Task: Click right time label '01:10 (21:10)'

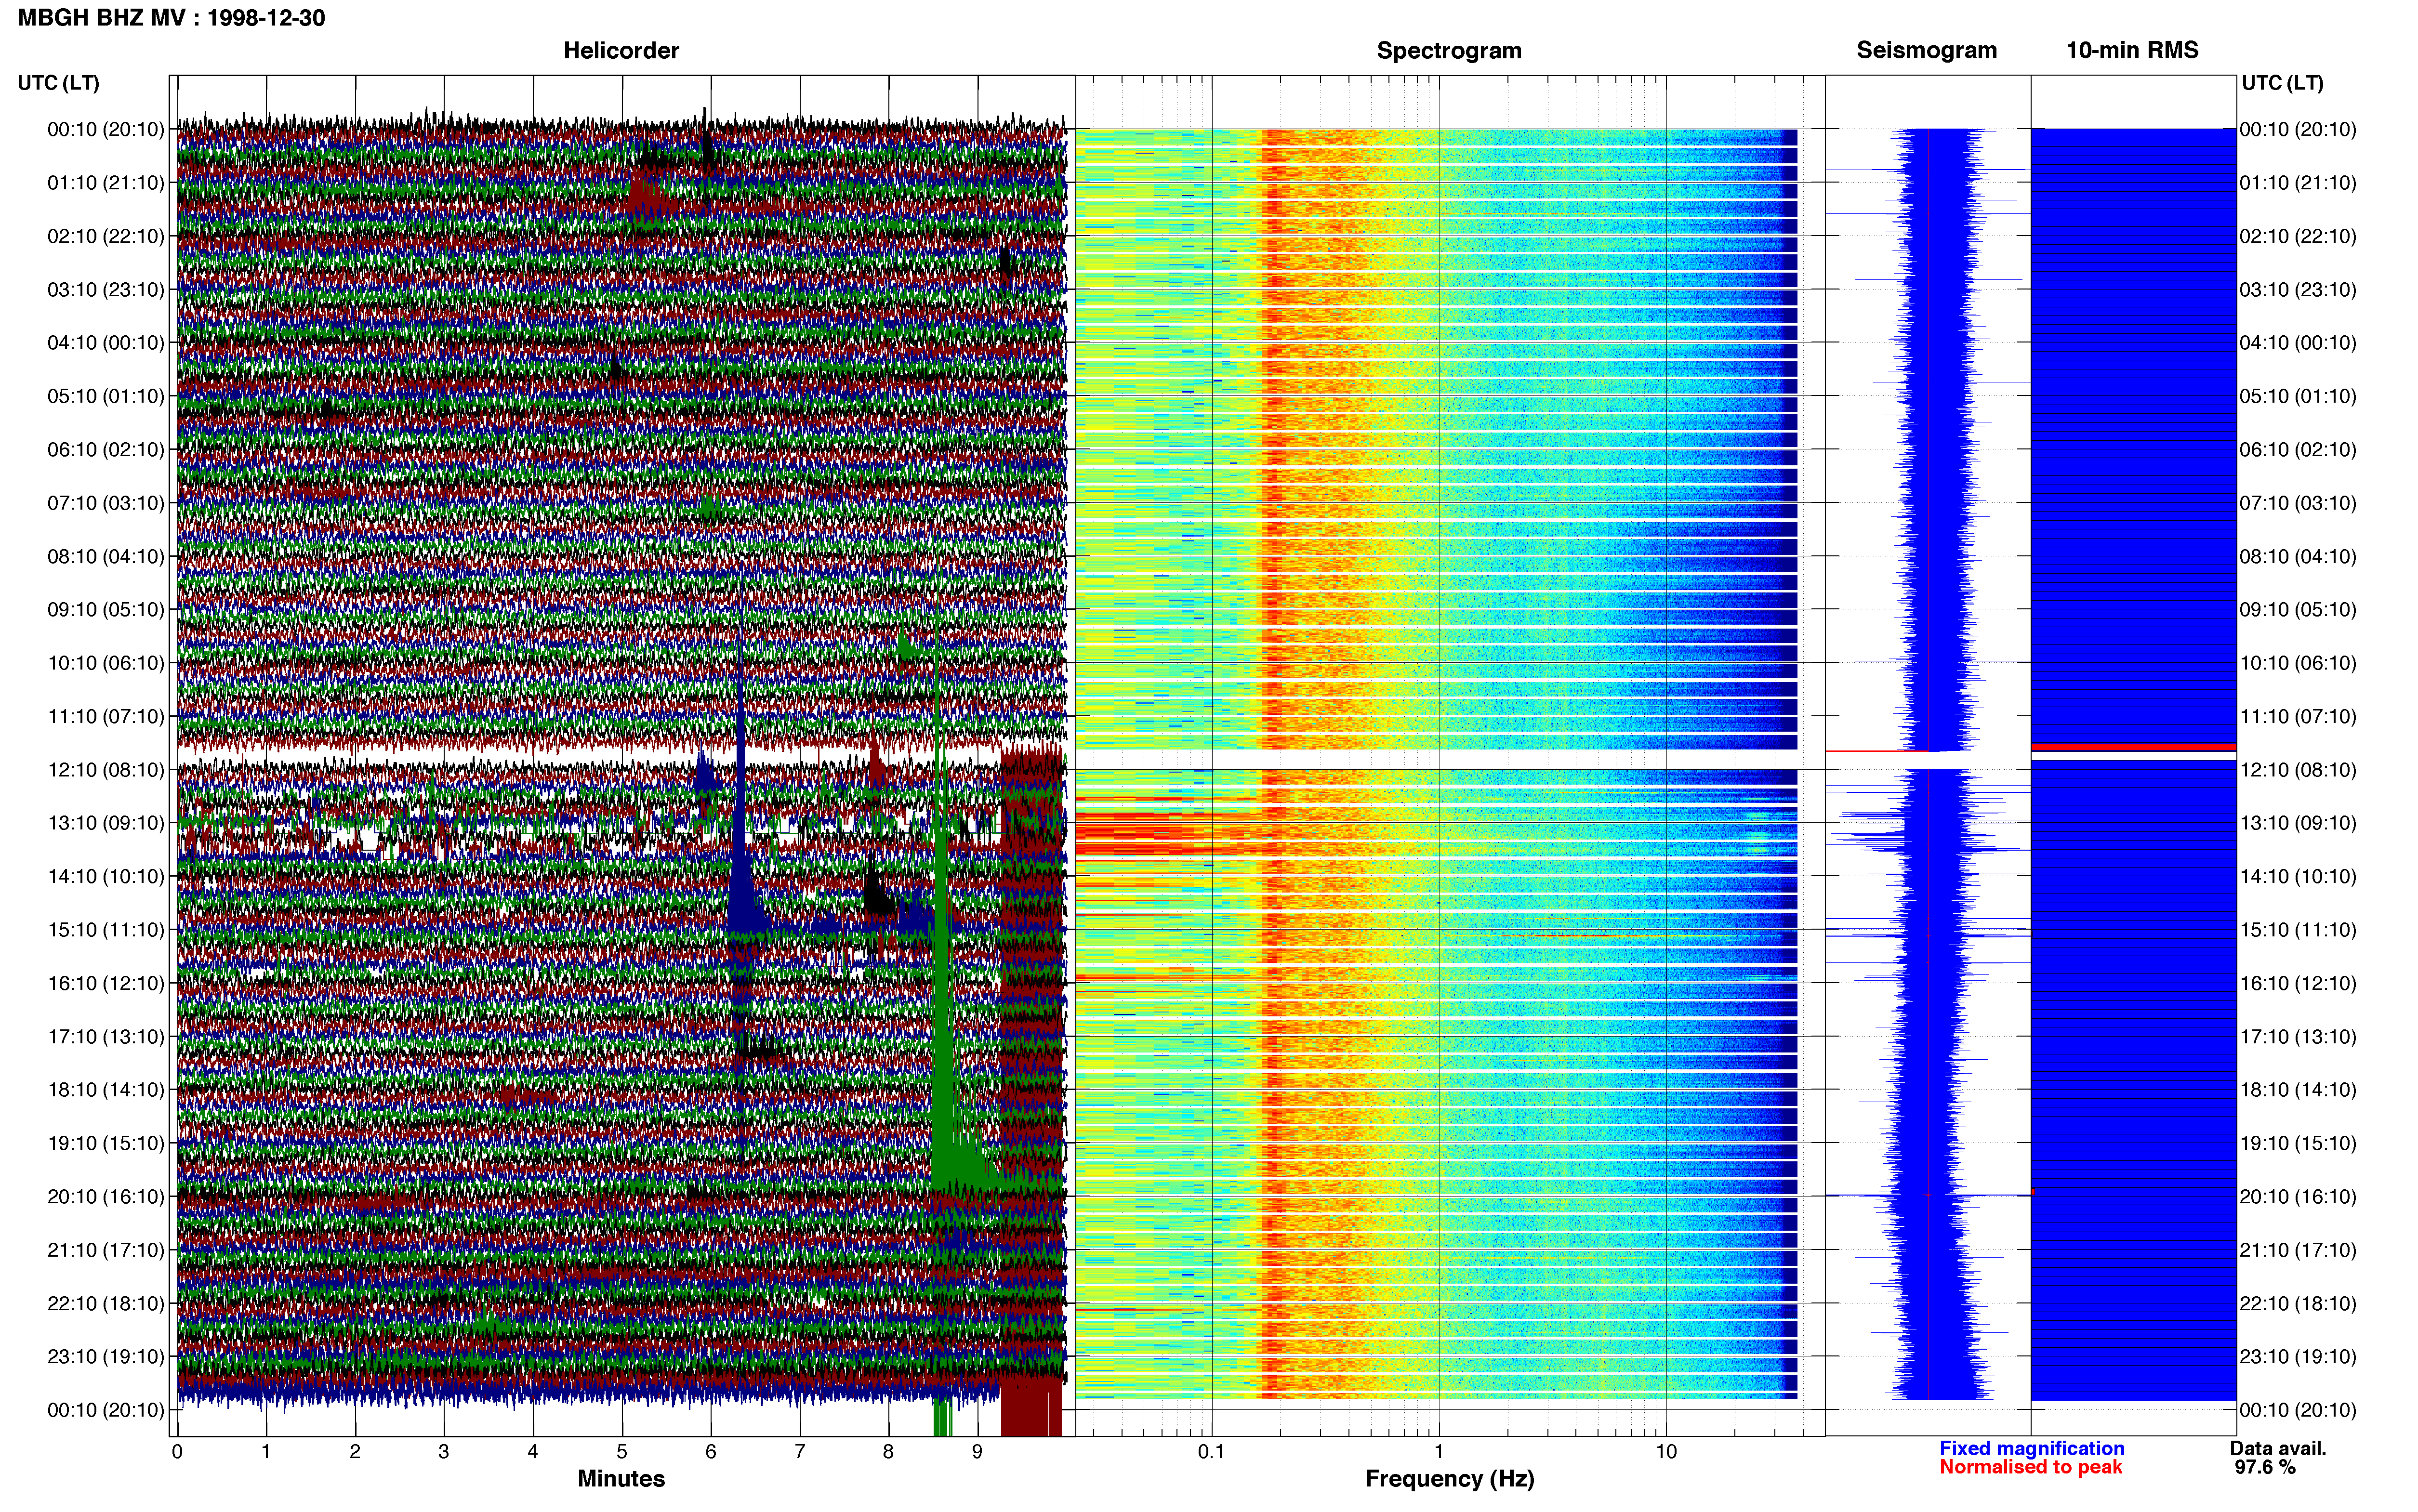Action: (2298, 183)
